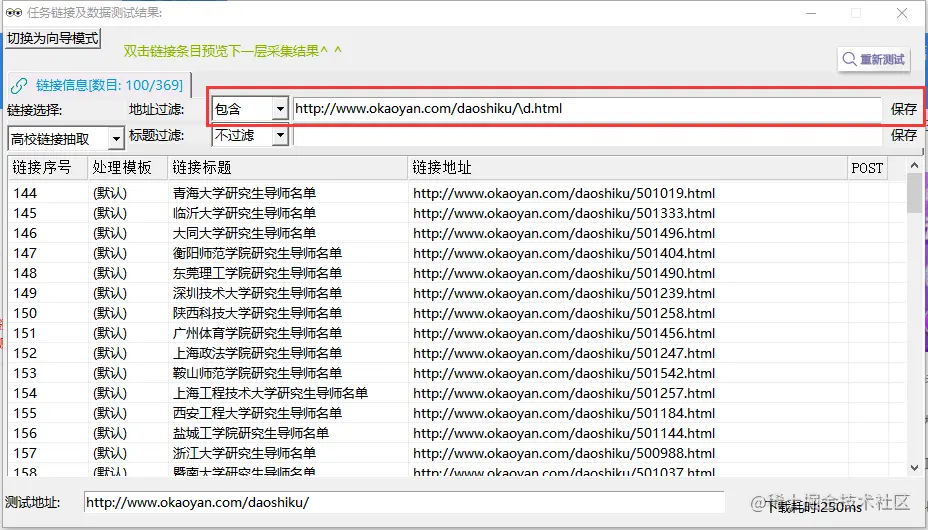This screenshot has height=530, width=928.
Task: Open the 不过滤 title filter dropdown
Action: pos(281,135)
